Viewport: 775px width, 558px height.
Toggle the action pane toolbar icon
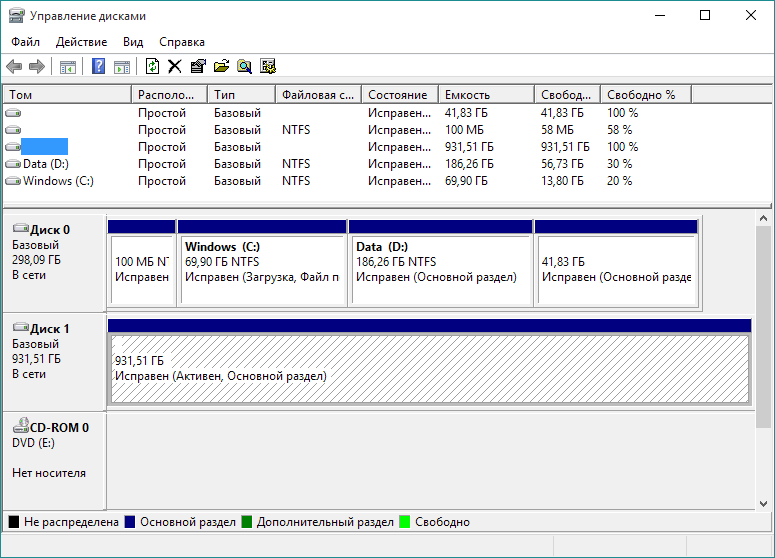pyautogui.click(x=122, y=67)
